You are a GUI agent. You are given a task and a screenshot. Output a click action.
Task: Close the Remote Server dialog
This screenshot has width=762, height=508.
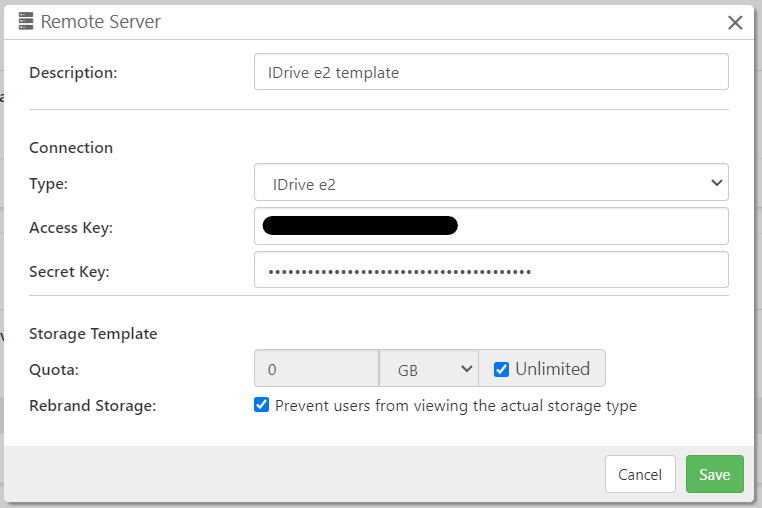pyautogui.click(x=735, y=22)
